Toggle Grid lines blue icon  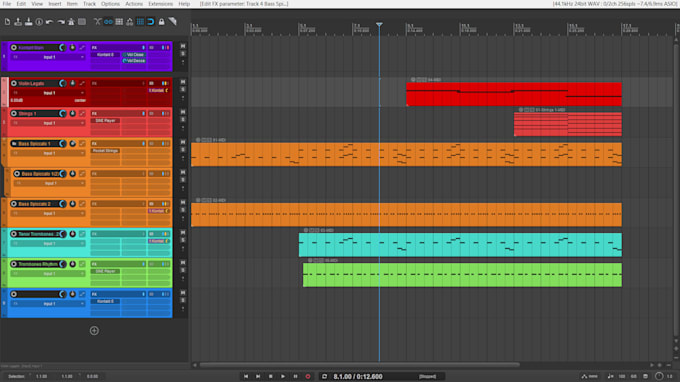click(x=140, y=22)
